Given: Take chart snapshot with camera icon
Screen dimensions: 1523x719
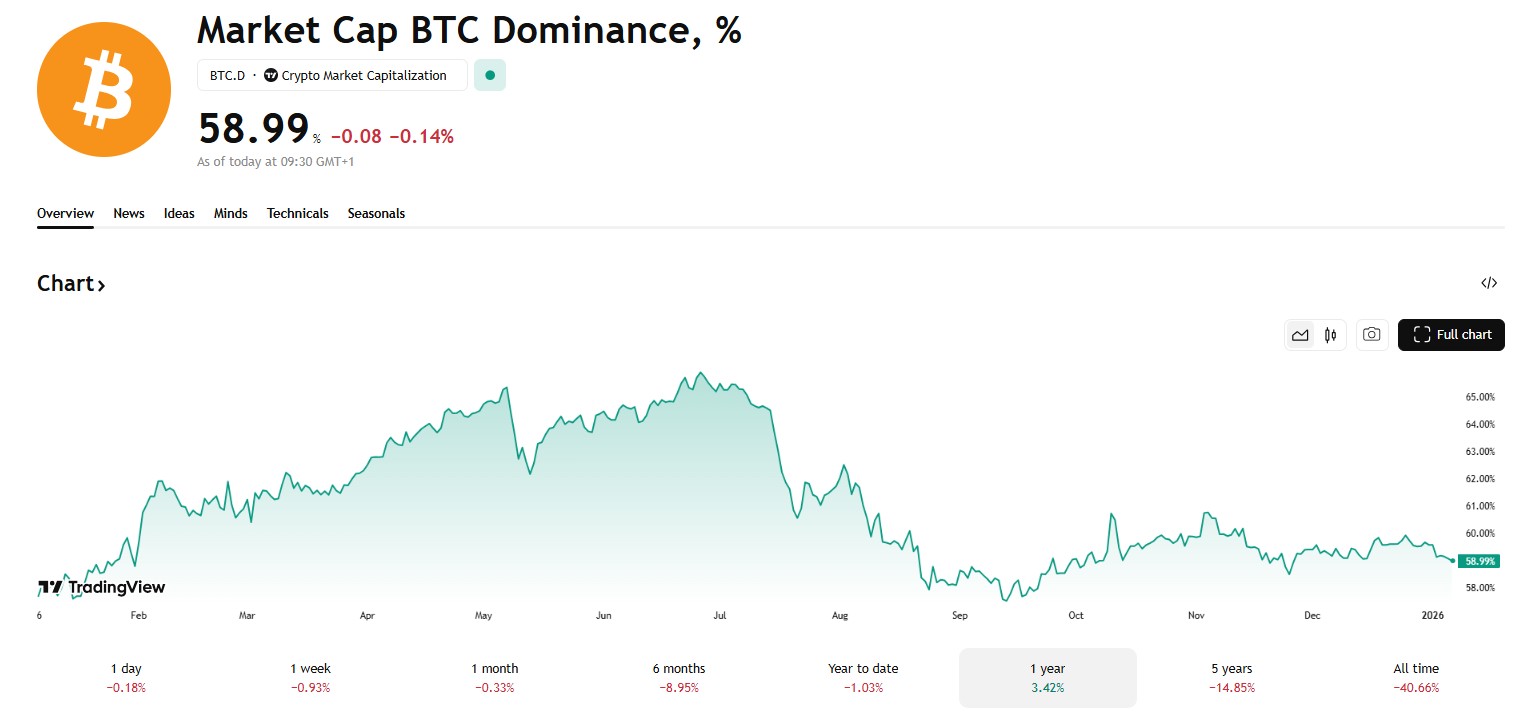Looking at the screenshot, I should (1372, 335).
